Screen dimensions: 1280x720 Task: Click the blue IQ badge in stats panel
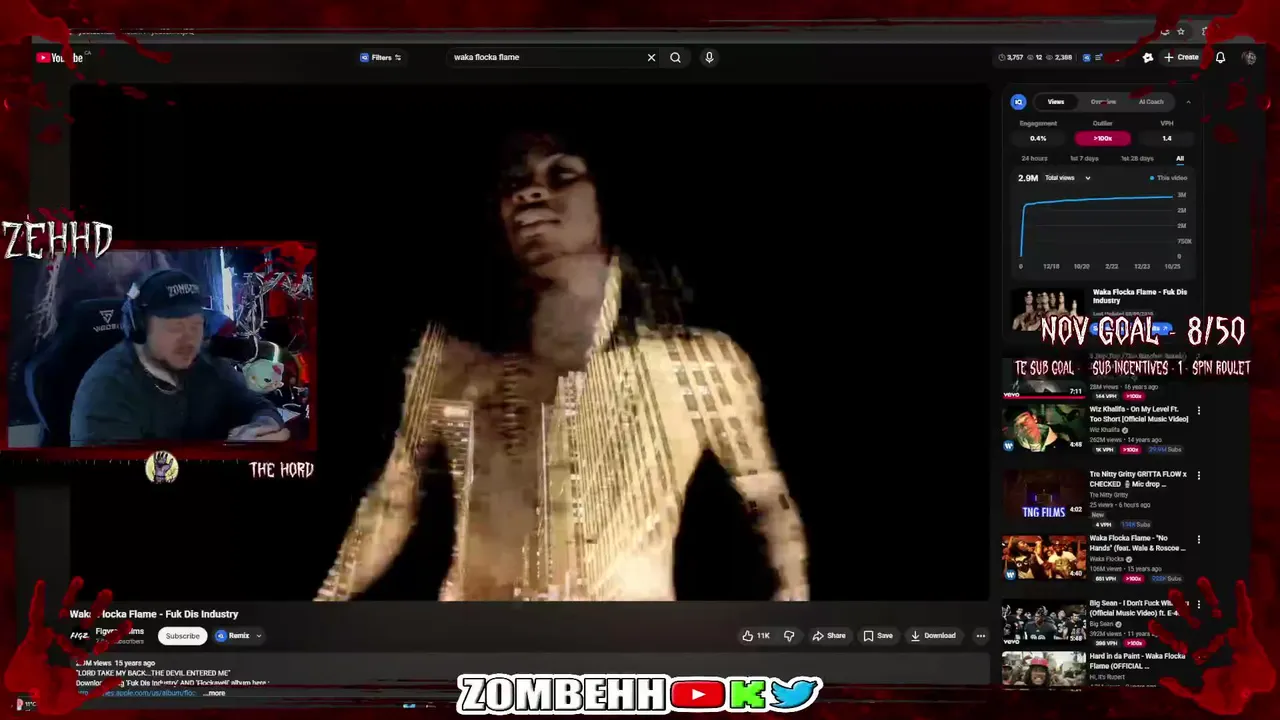pyautogui.click(x=1018, y=101)
